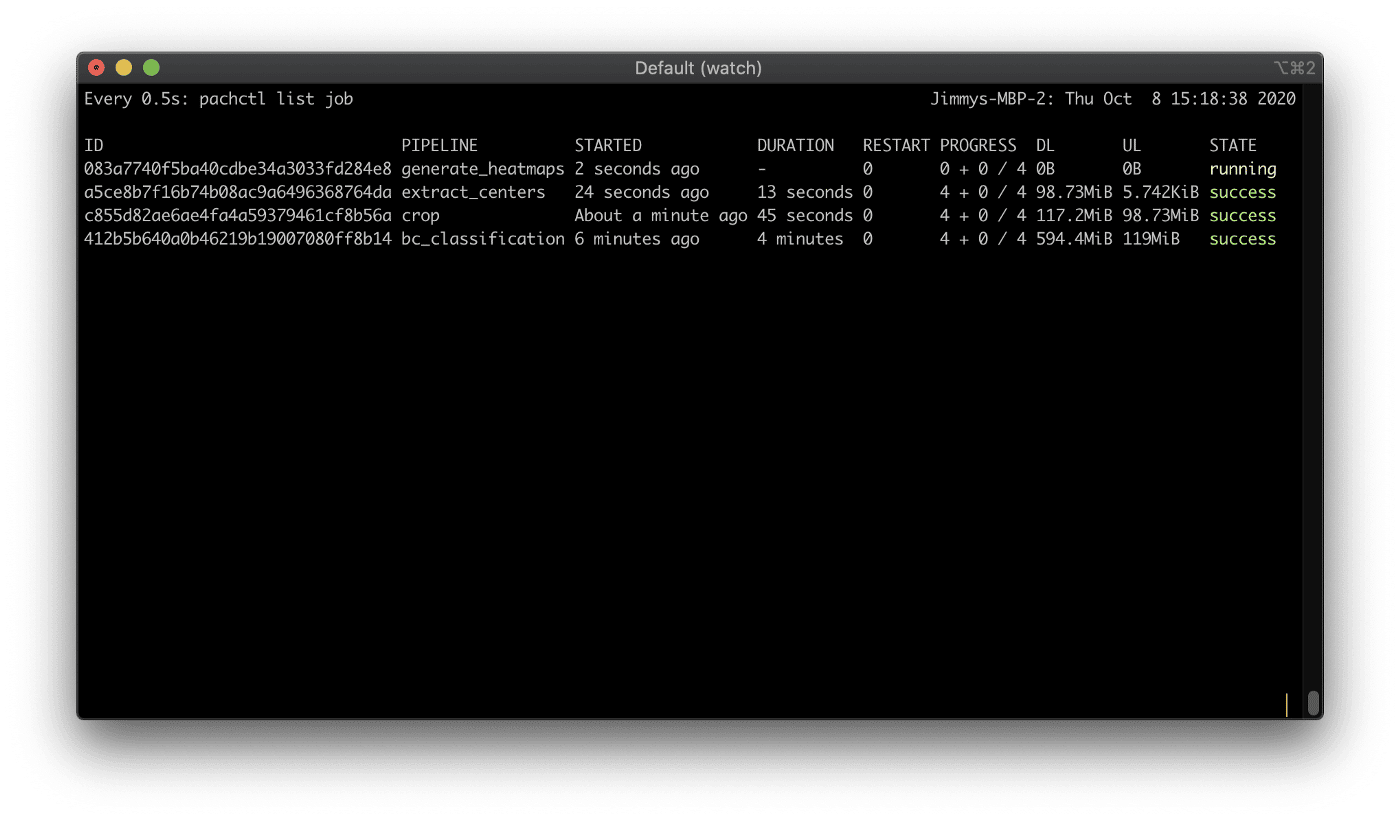Click the 98.73MiB upload of crop job

pyautogui.click(x=1161, y=215)
